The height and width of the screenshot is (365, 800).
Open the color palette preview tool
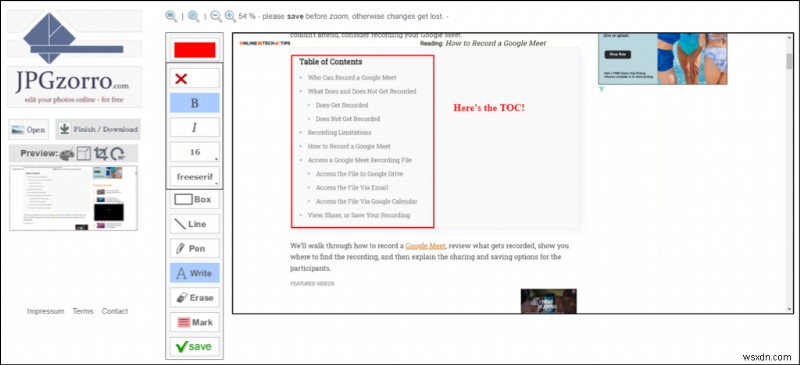click(x=67, y=154)
